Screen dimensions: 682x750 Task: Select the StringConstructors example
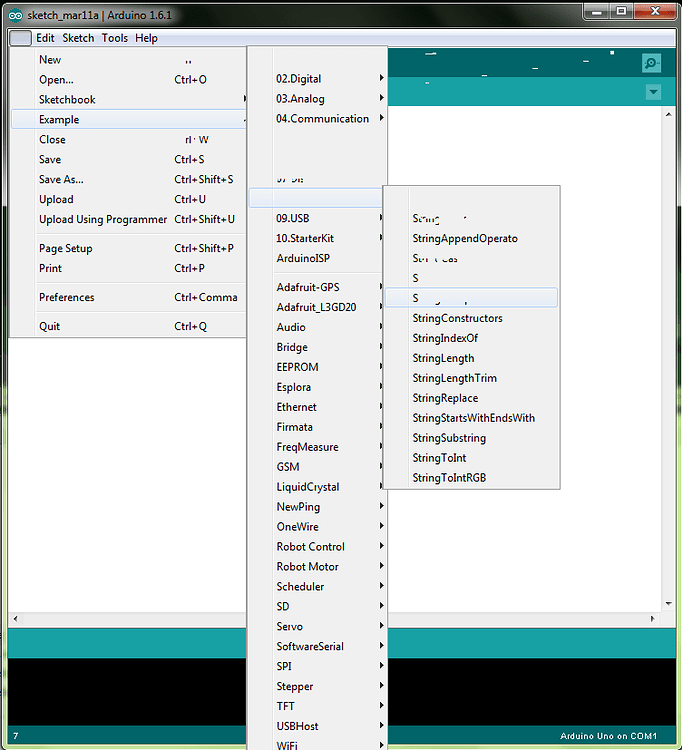471,318
